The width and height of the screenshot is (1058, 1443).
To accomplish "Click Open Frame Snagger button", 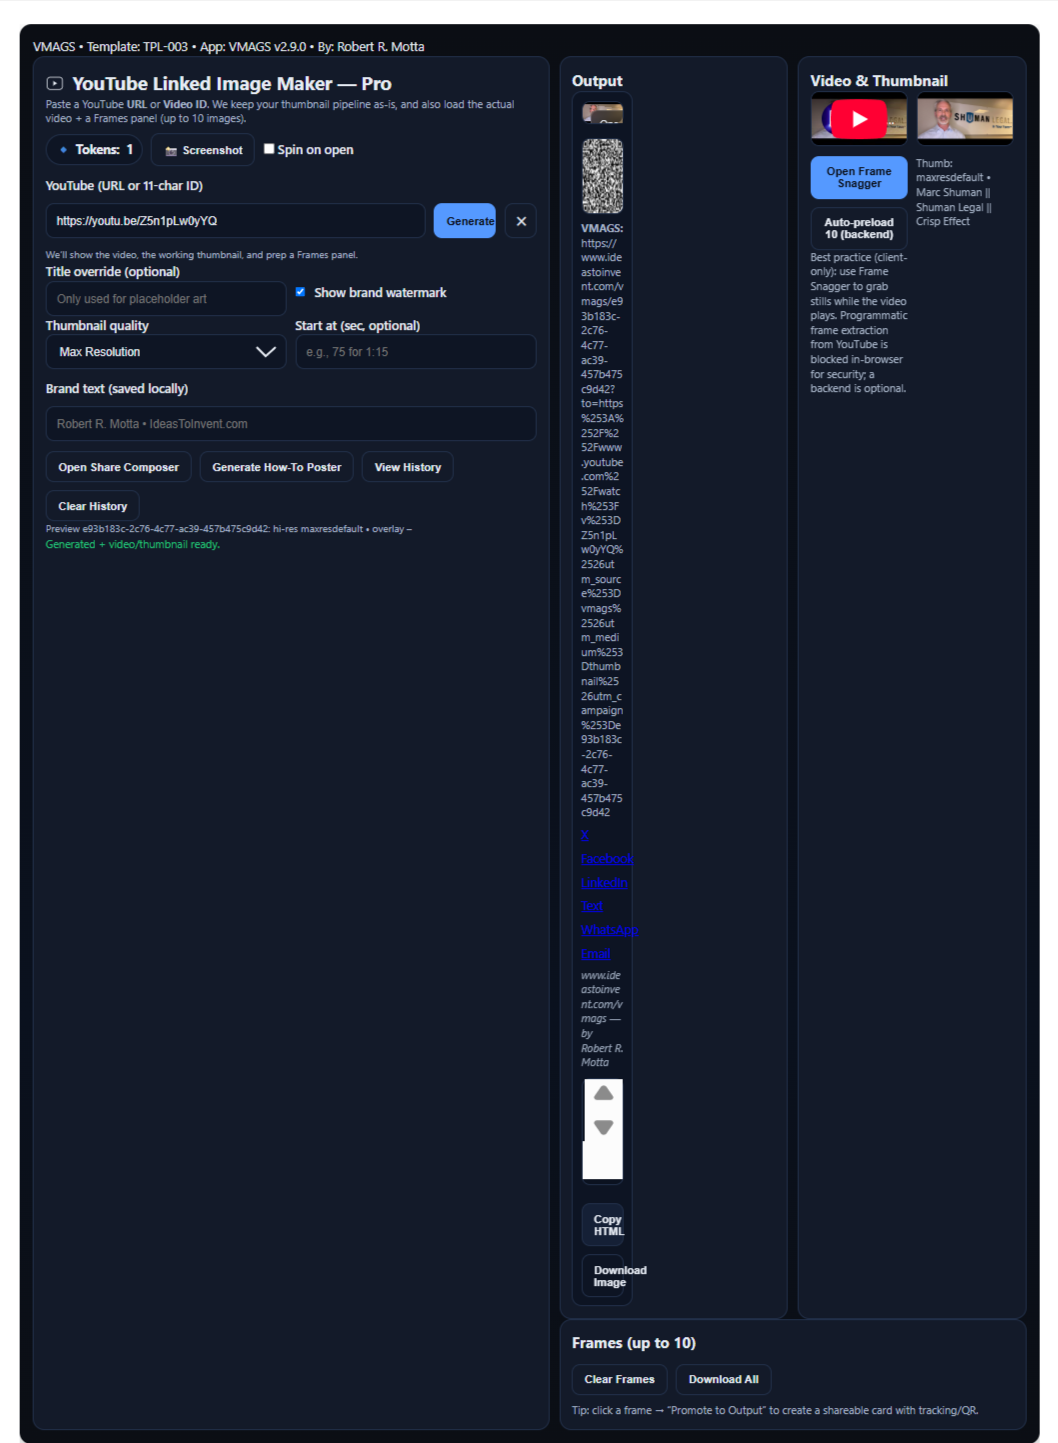I will (x=859, y=177).
